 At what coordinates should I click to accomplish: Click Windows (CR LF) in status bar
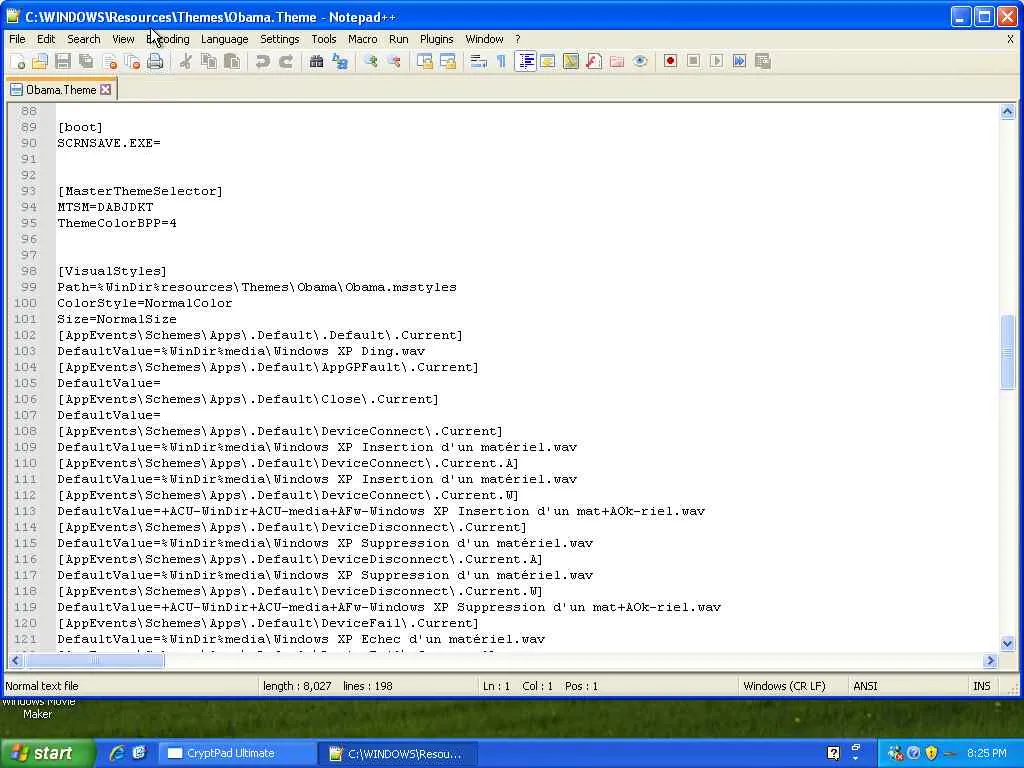coord(784,686)
